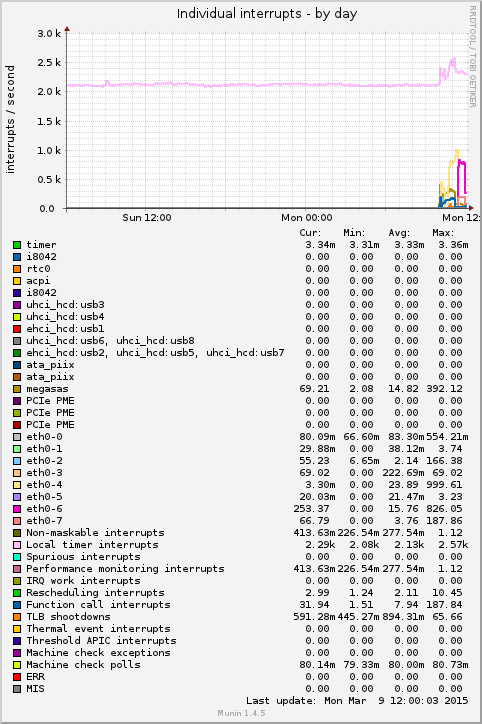Image resolution: width=482 pixels, height=724 pixels.
Task: Click the timer current value '3.34m'
Action: click(x=320, y=245)
